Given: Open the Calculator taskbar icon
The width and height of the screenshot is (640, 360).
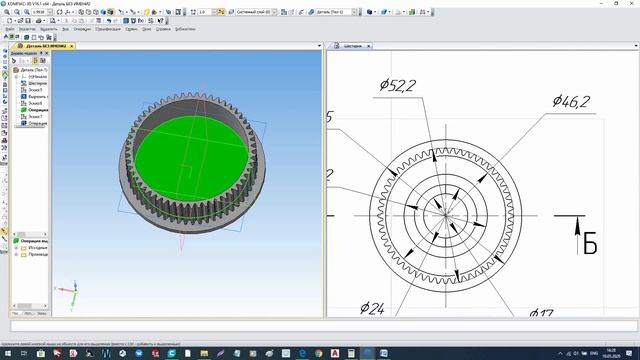Looking at the screenshot, I should click(x=351, y=353).
